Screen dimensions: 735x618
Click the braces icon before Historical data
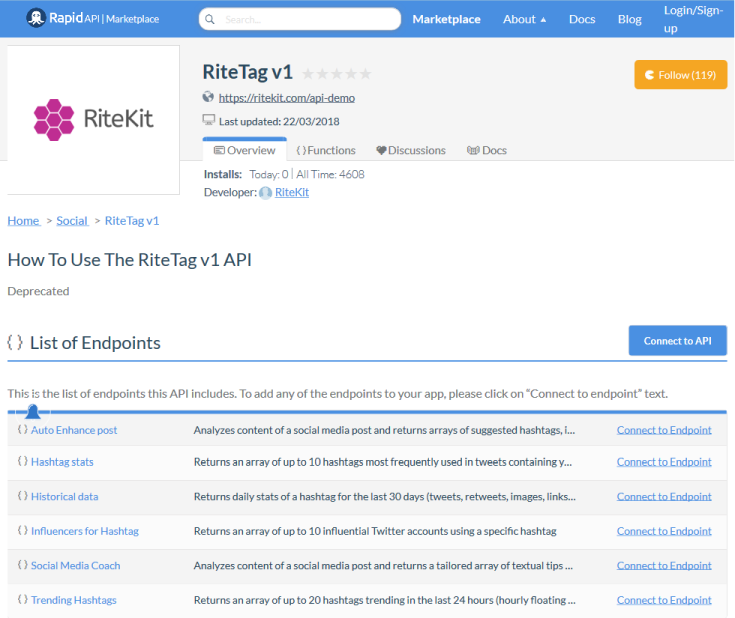22,496
